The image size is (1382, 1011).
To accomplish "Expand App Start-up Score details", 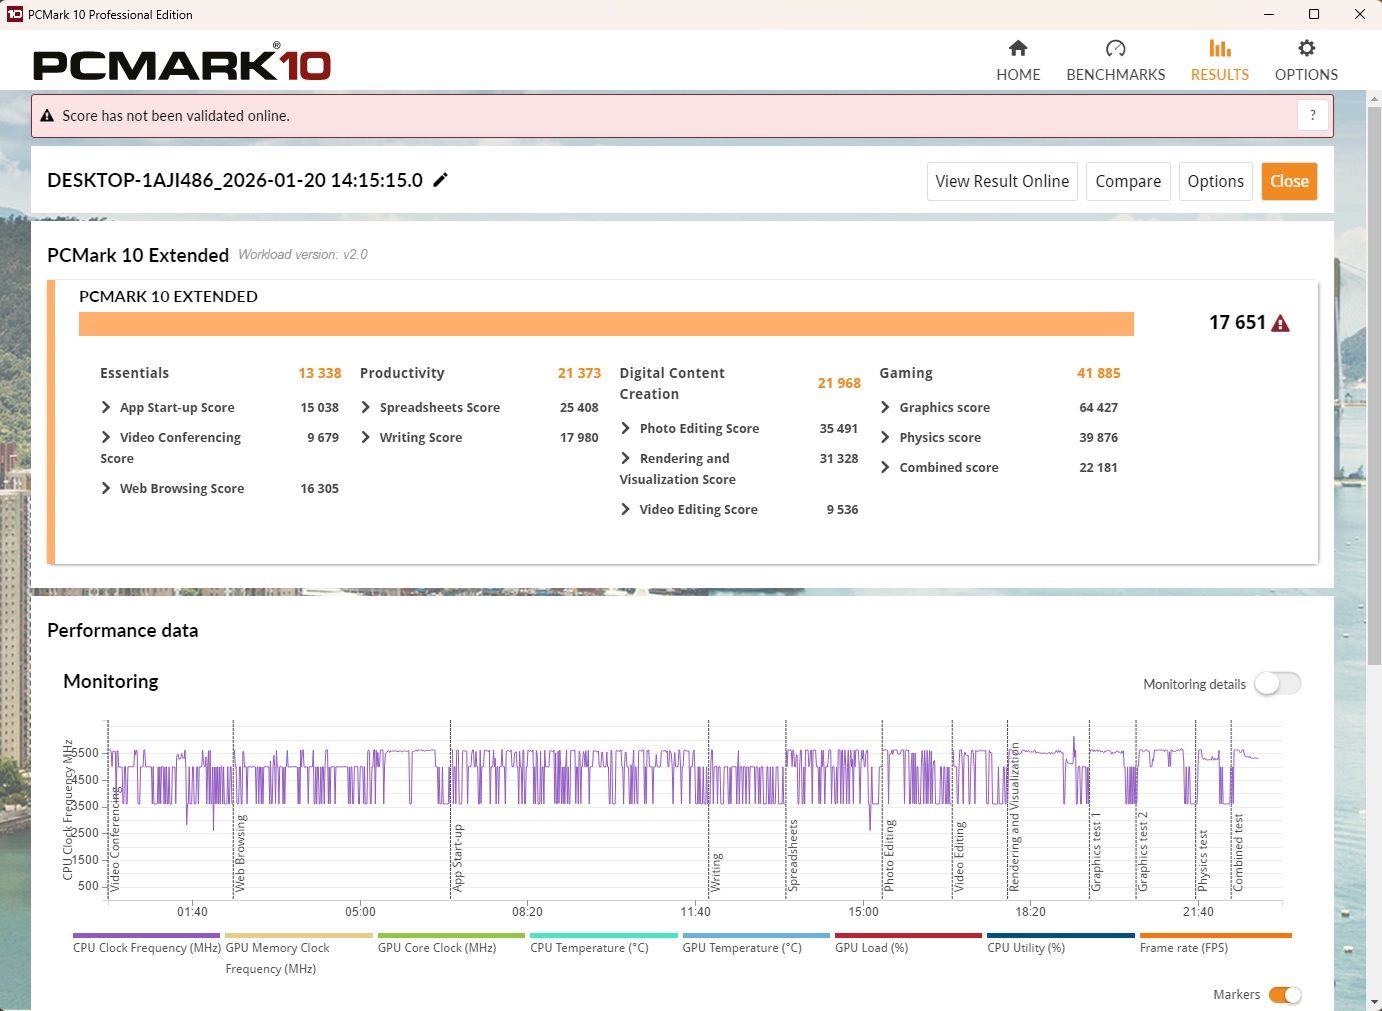I will [106, 407].
